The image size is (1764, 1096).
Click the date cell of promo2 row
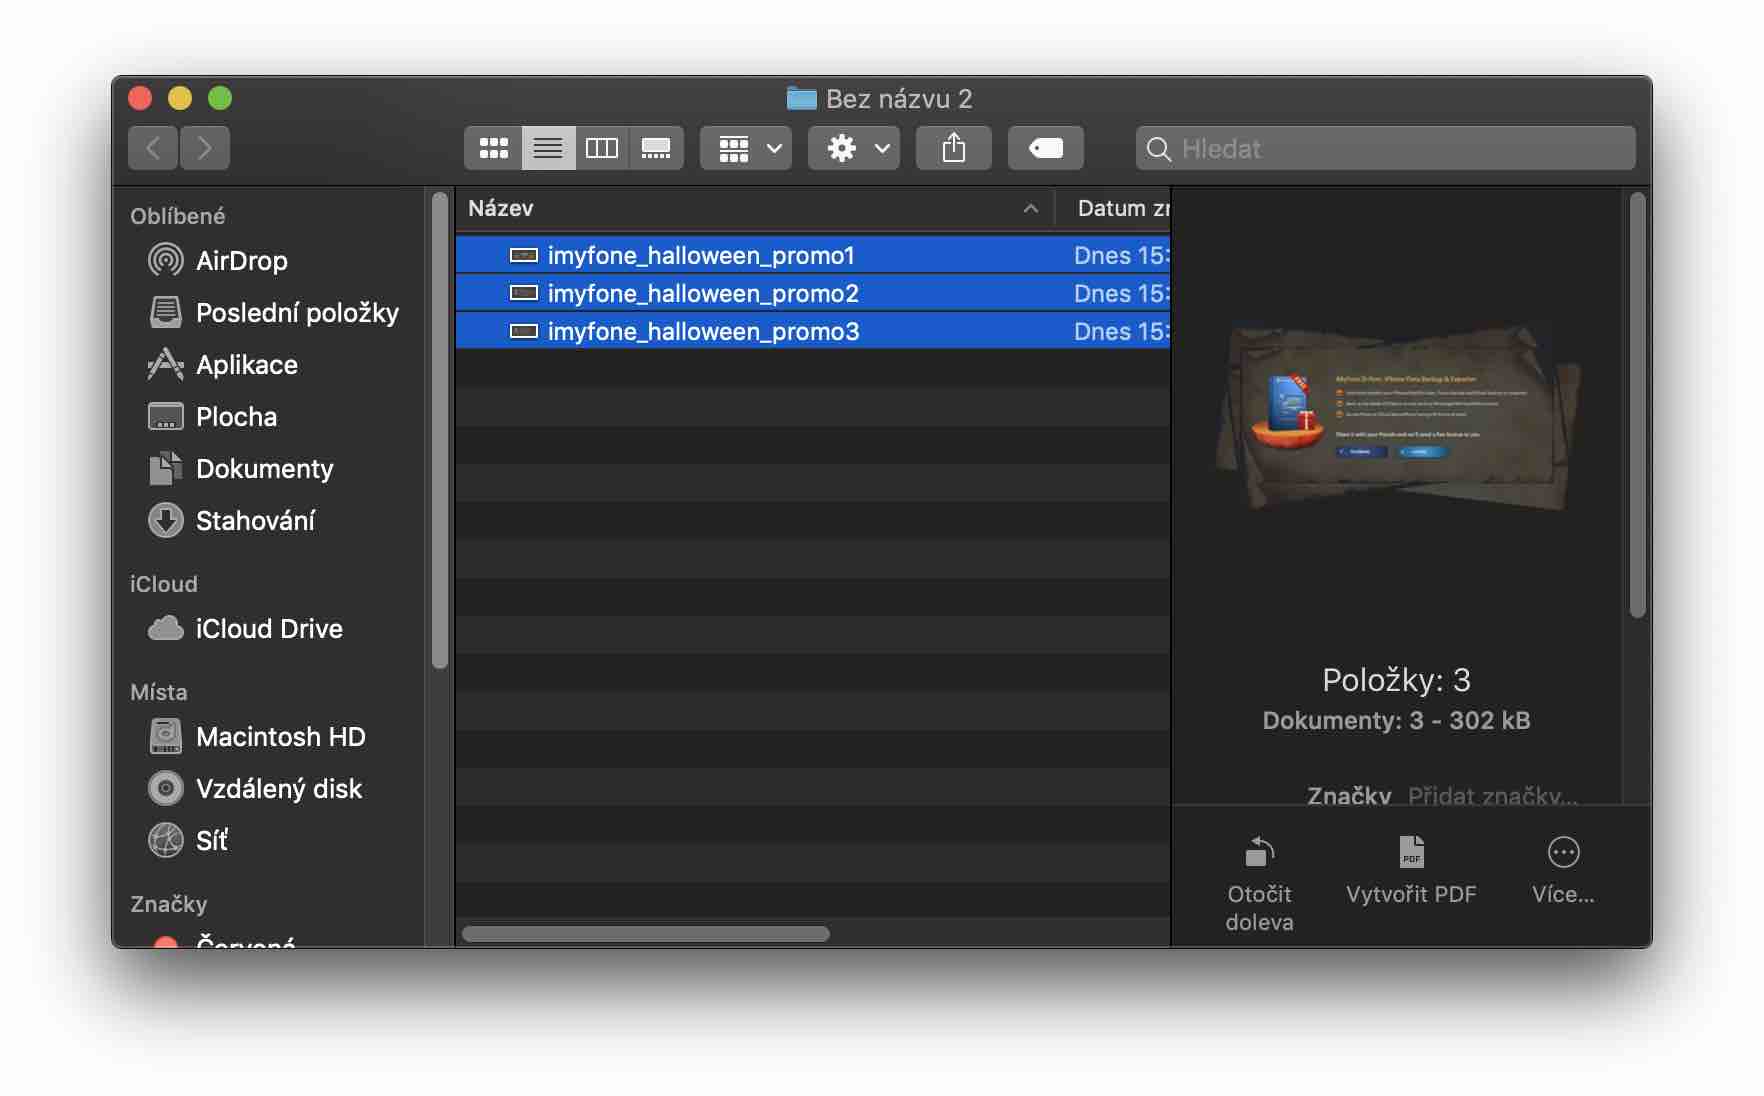[1121, 293]
